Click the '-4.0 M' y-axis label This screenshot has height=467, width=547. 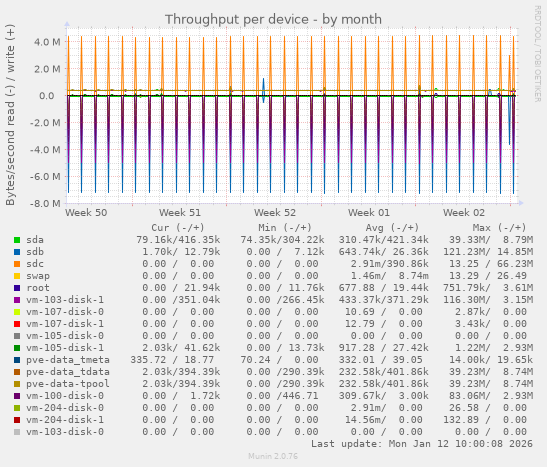45,150
